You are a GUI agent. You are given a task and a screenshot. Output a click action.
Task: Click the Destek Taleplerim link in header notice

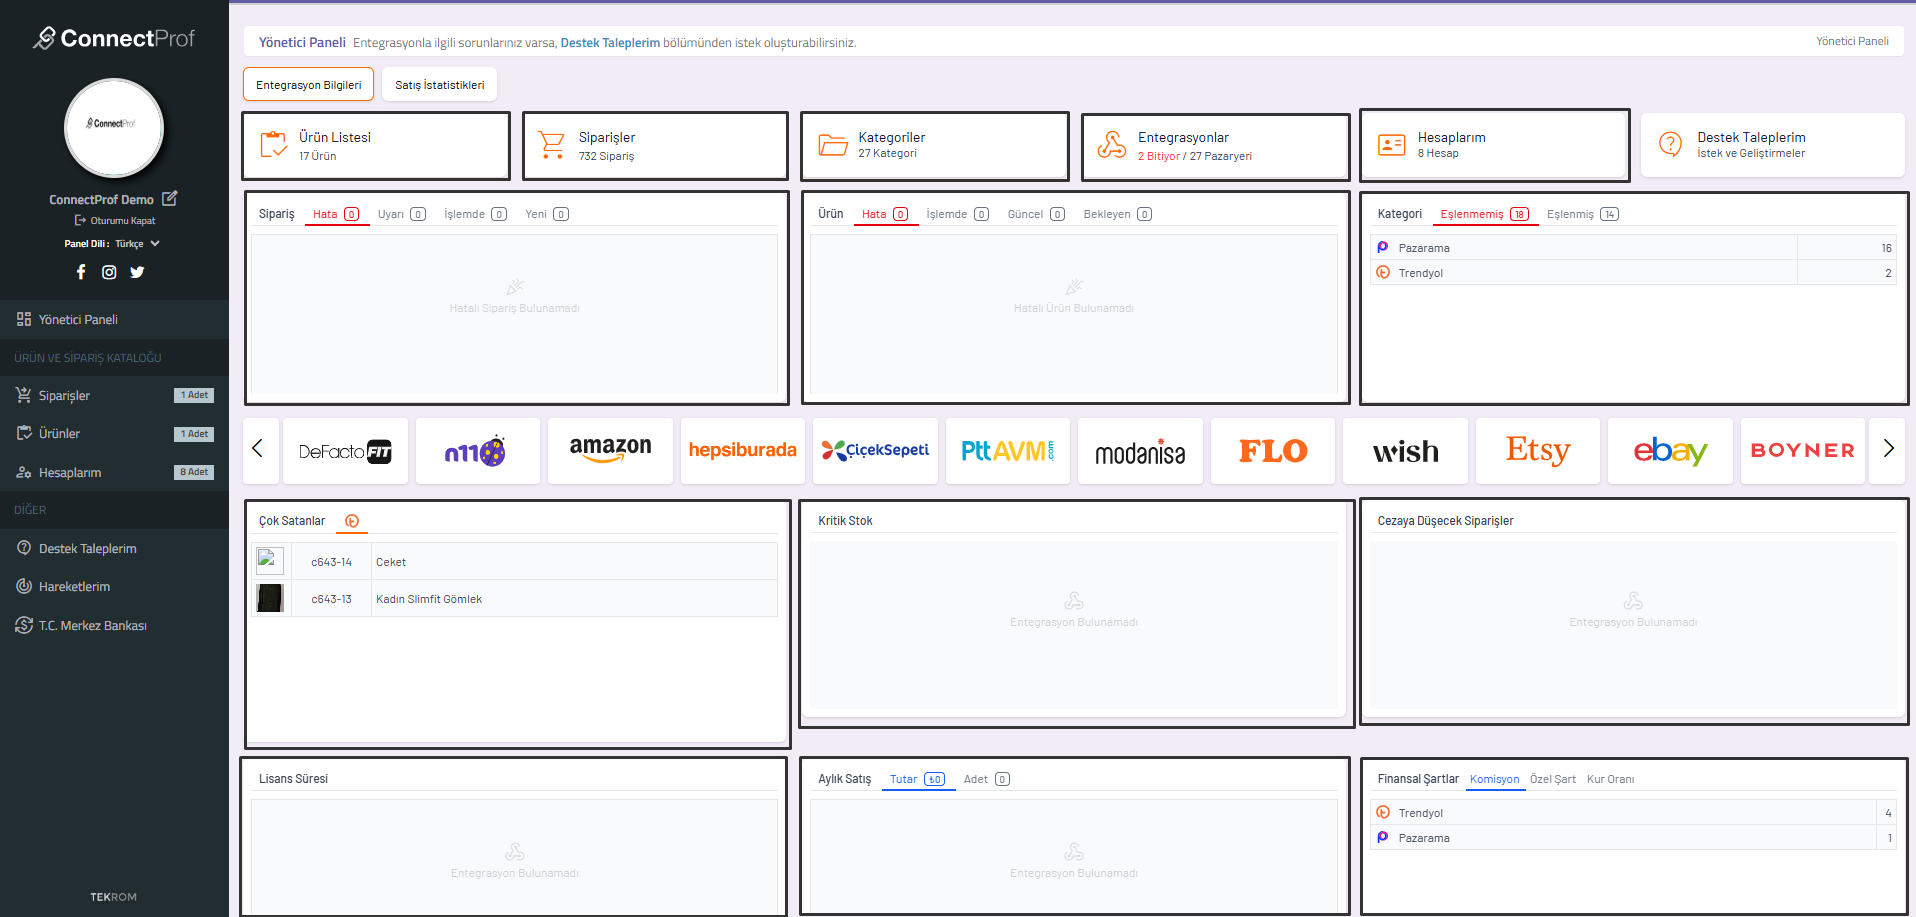(610, 43)
